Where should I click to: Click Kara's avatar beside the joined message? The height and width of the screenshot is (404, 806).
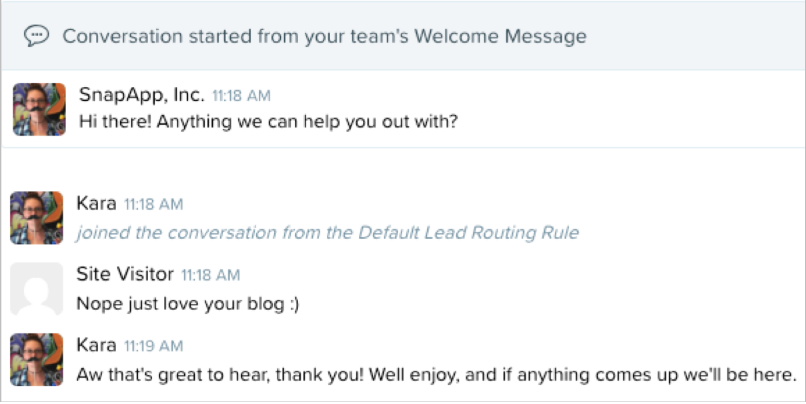coord(36,218)
